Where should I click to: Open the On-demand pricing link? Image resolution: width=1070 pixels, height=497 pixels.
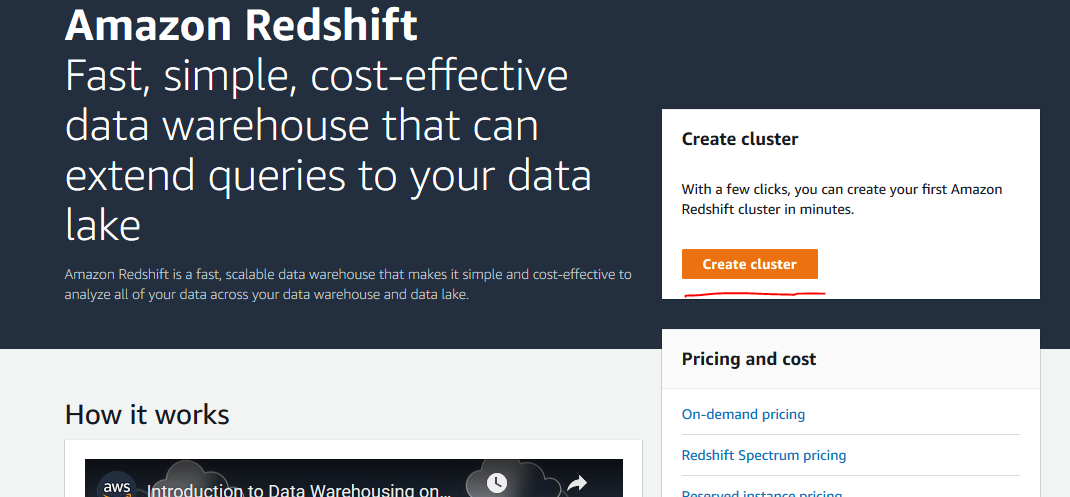coord(743,414)
